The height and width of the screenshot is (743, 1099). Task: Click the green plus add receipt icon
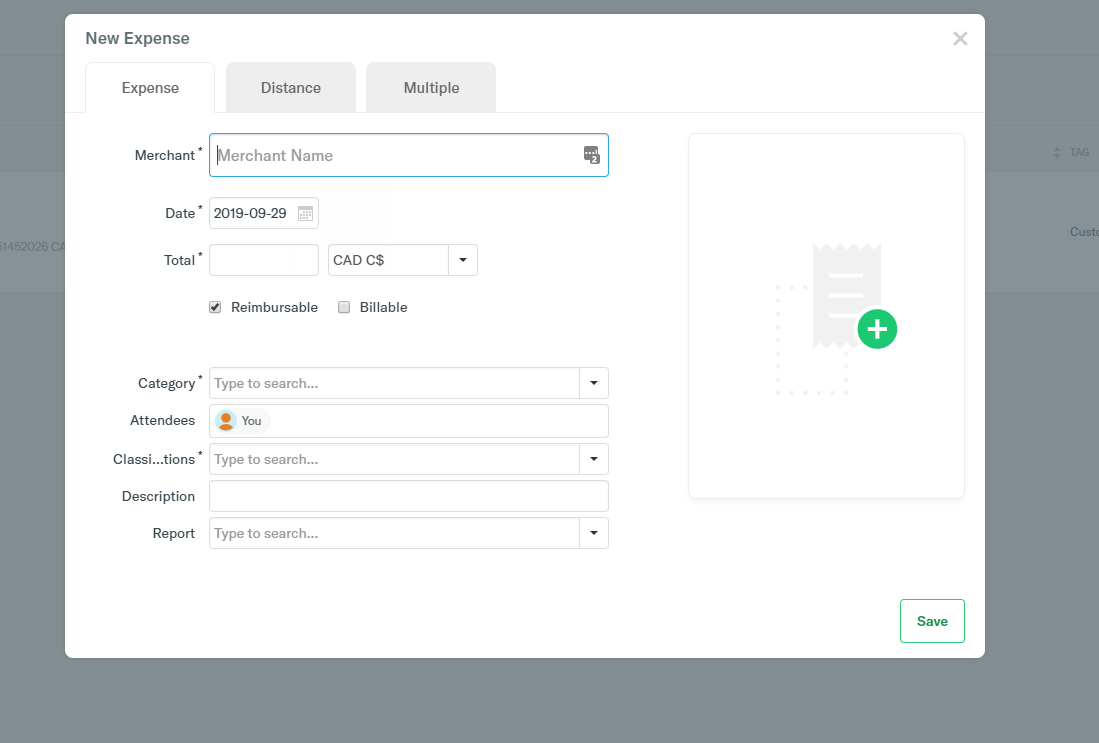click(877, 329)
